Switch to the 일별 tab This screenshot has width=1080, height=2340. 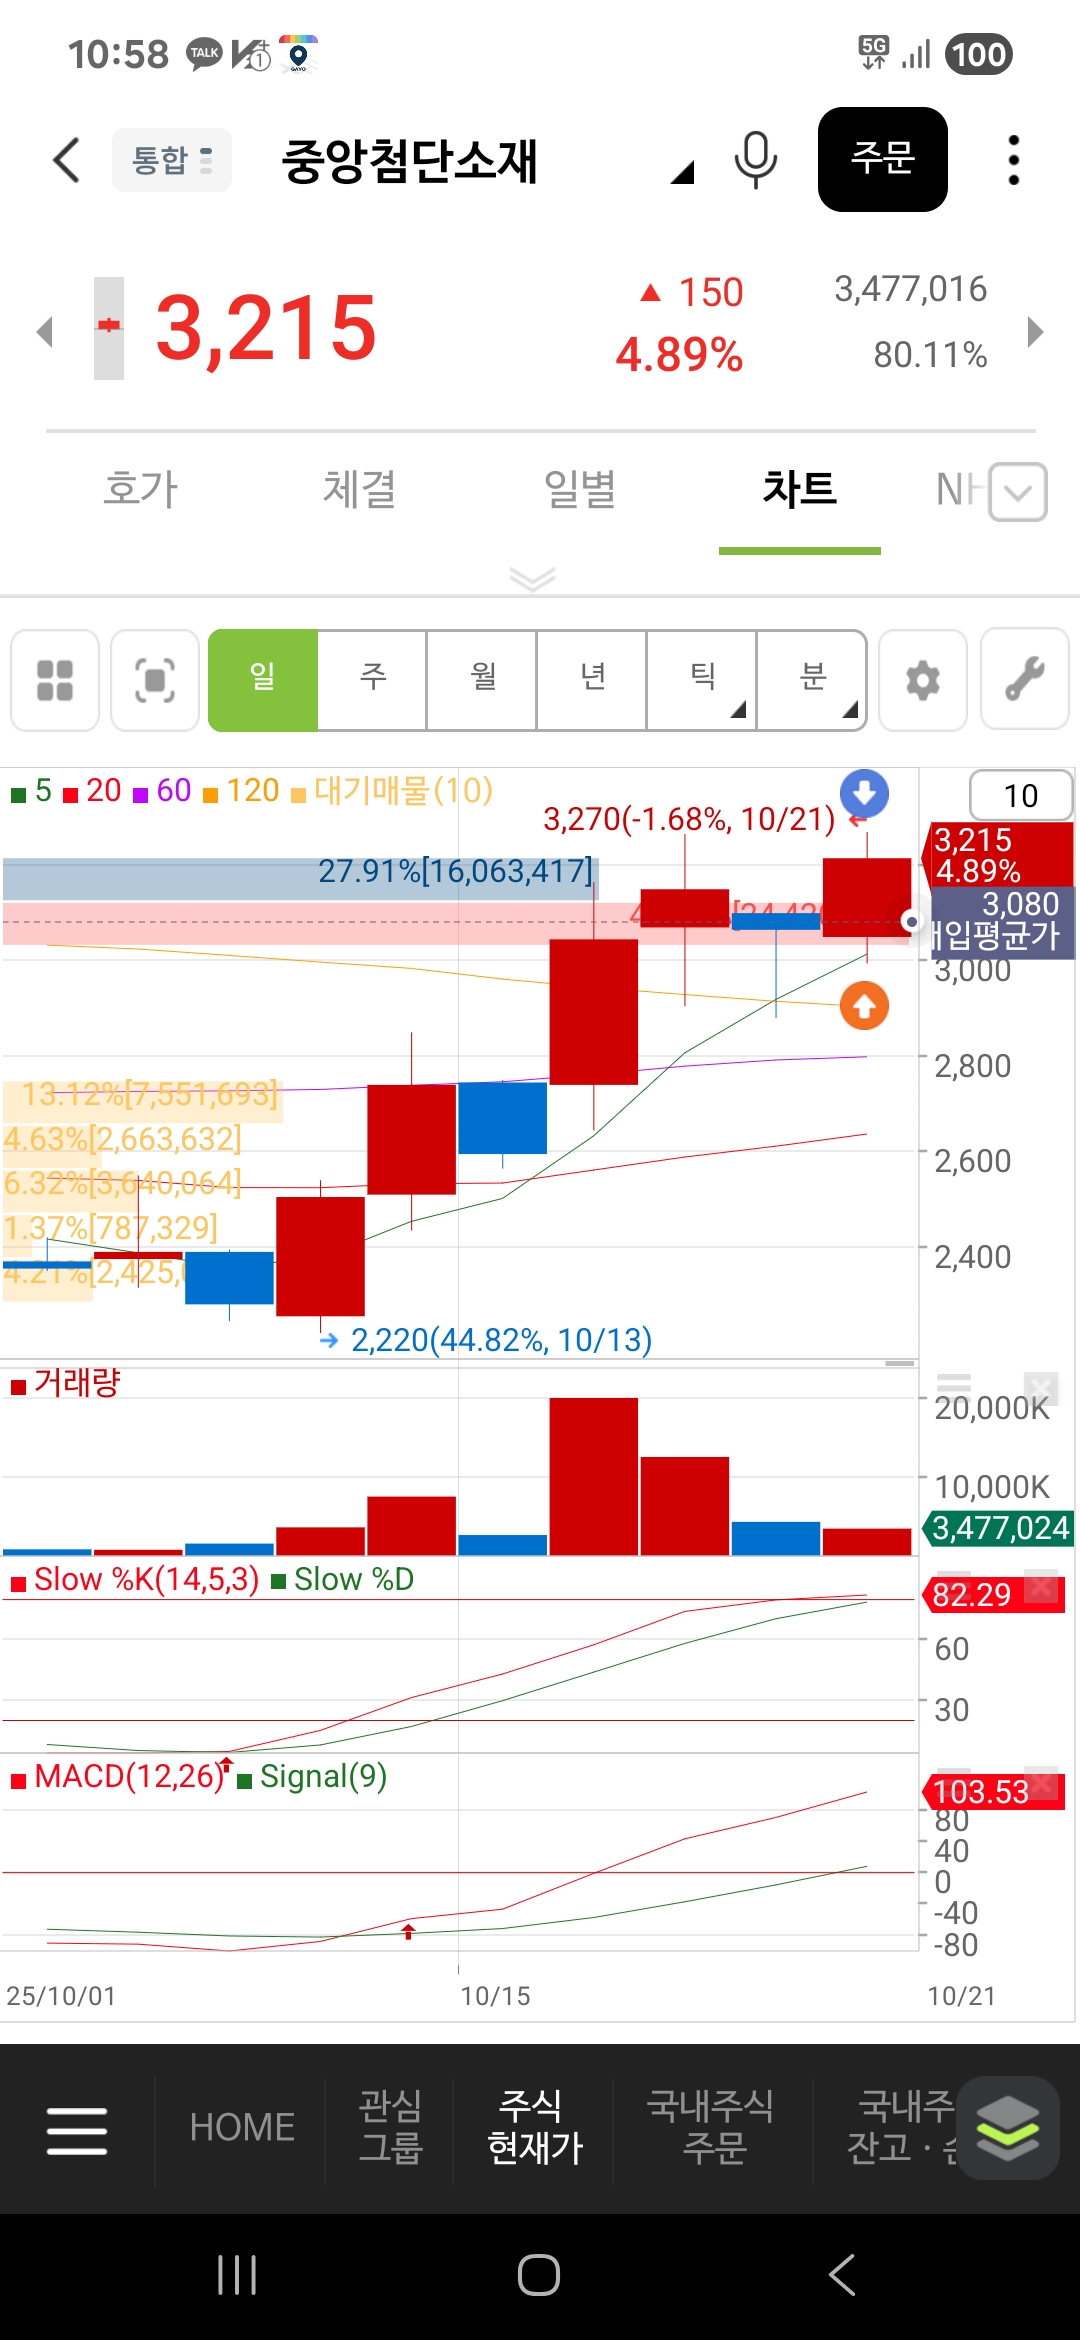tap(579, 490)
